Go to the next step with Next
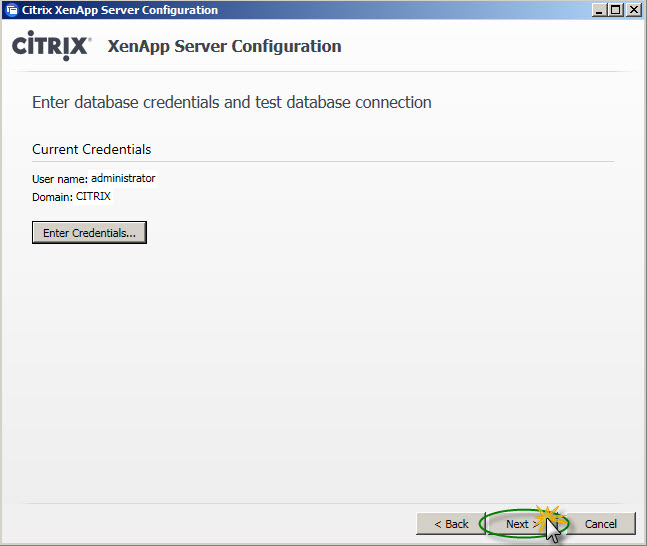 click(x=524, y=524)
